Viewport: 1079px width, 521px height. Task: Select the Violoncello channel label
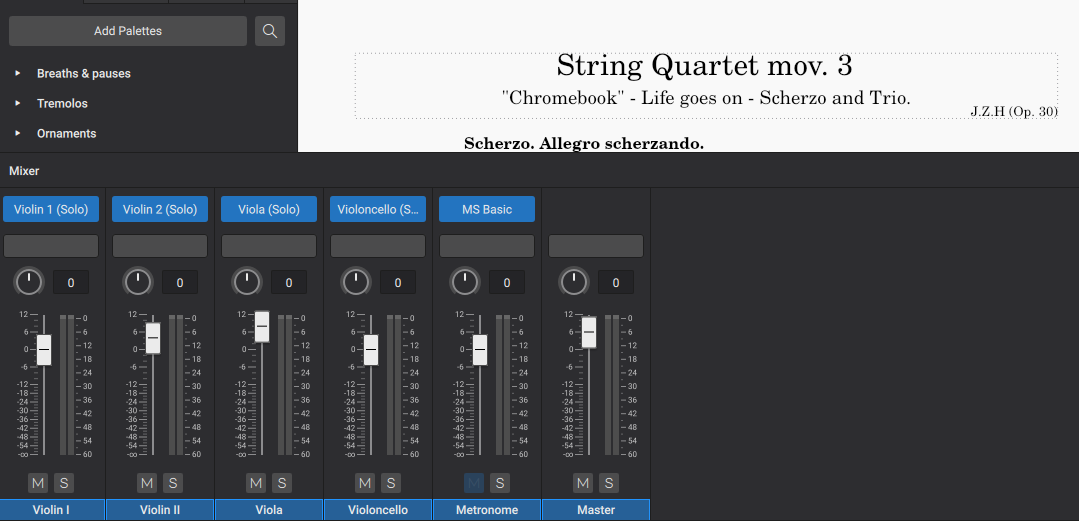click(378, 510)
